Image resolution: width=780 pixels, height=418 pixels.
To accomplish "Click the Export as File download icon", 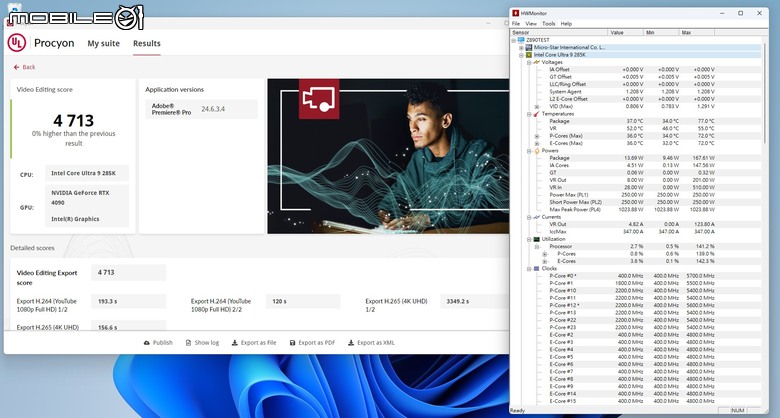I will point(235,343).
